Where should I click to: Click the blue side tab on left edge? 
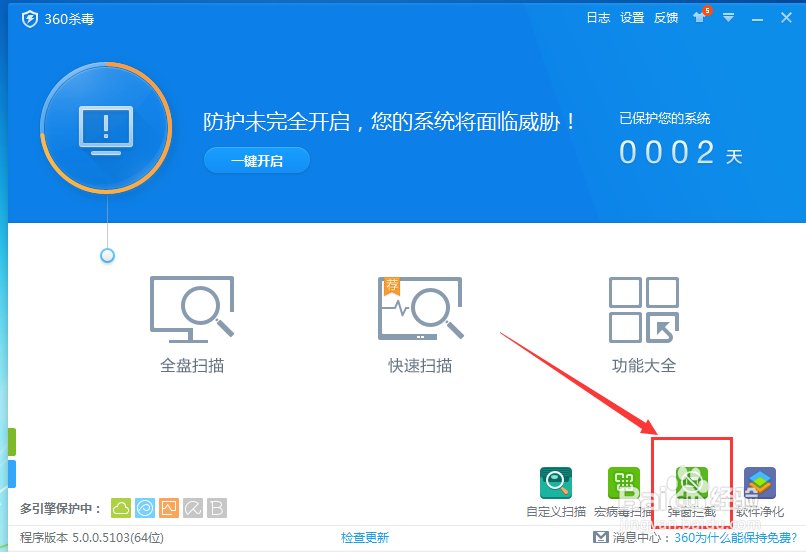(x=12, y=474)
